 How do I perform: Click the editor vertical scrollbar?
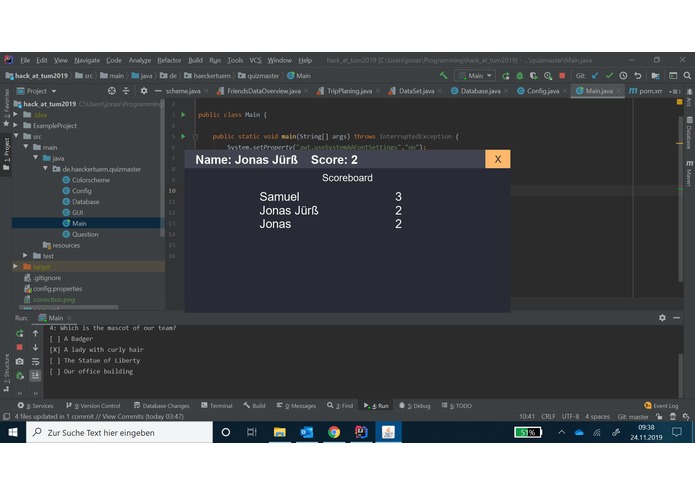click(680, 198)
